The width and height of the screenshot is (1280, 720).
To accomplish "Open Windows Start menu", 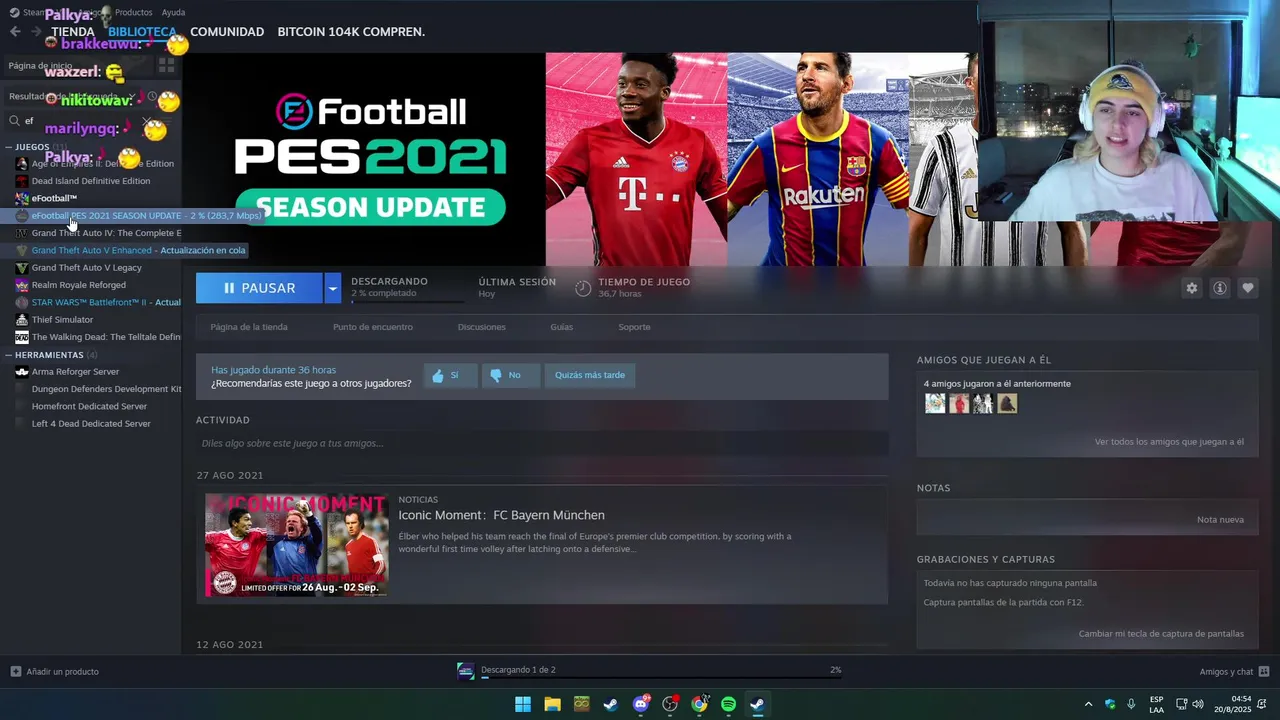I will tap(522, 704).
